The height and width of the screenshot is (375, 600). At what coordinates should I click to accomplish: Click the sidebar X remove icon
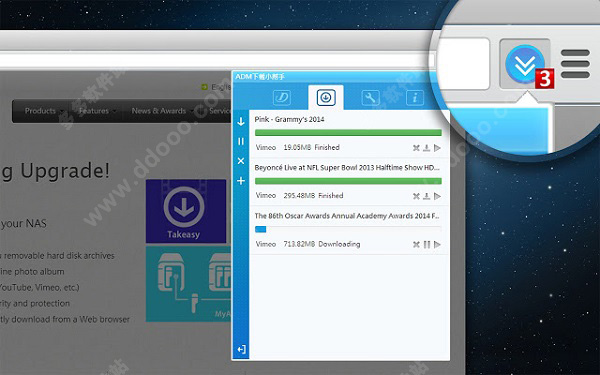pos(241,161)
